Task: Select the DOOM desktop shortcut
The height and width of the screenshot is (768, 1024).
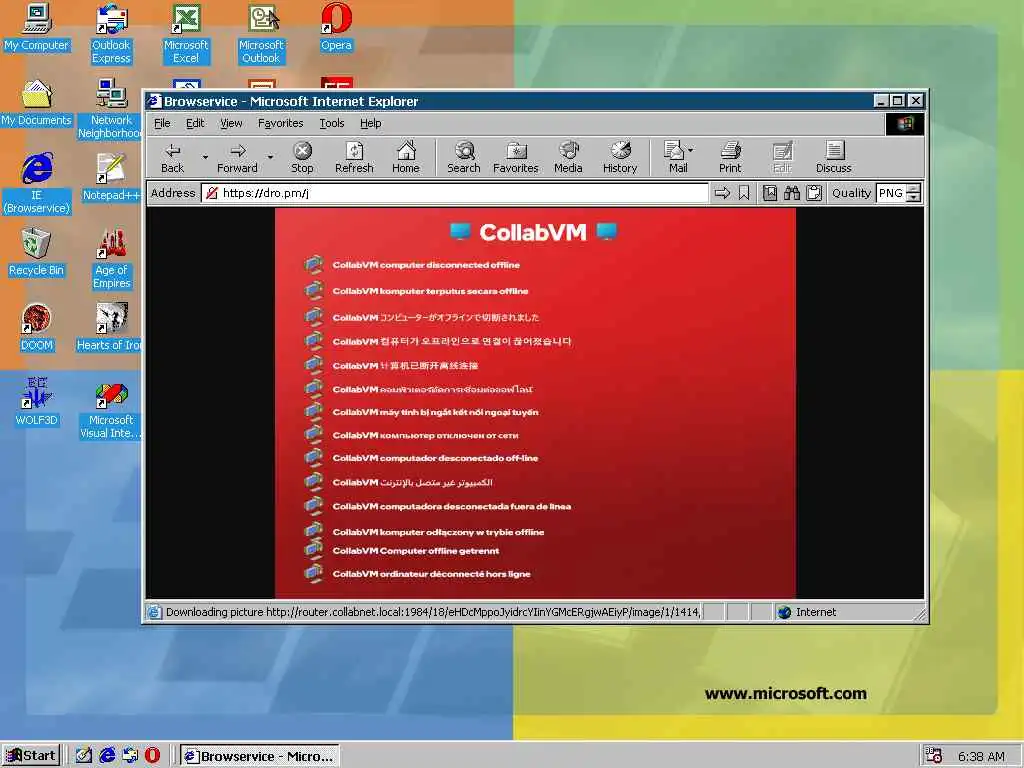Action: [37, 328]
